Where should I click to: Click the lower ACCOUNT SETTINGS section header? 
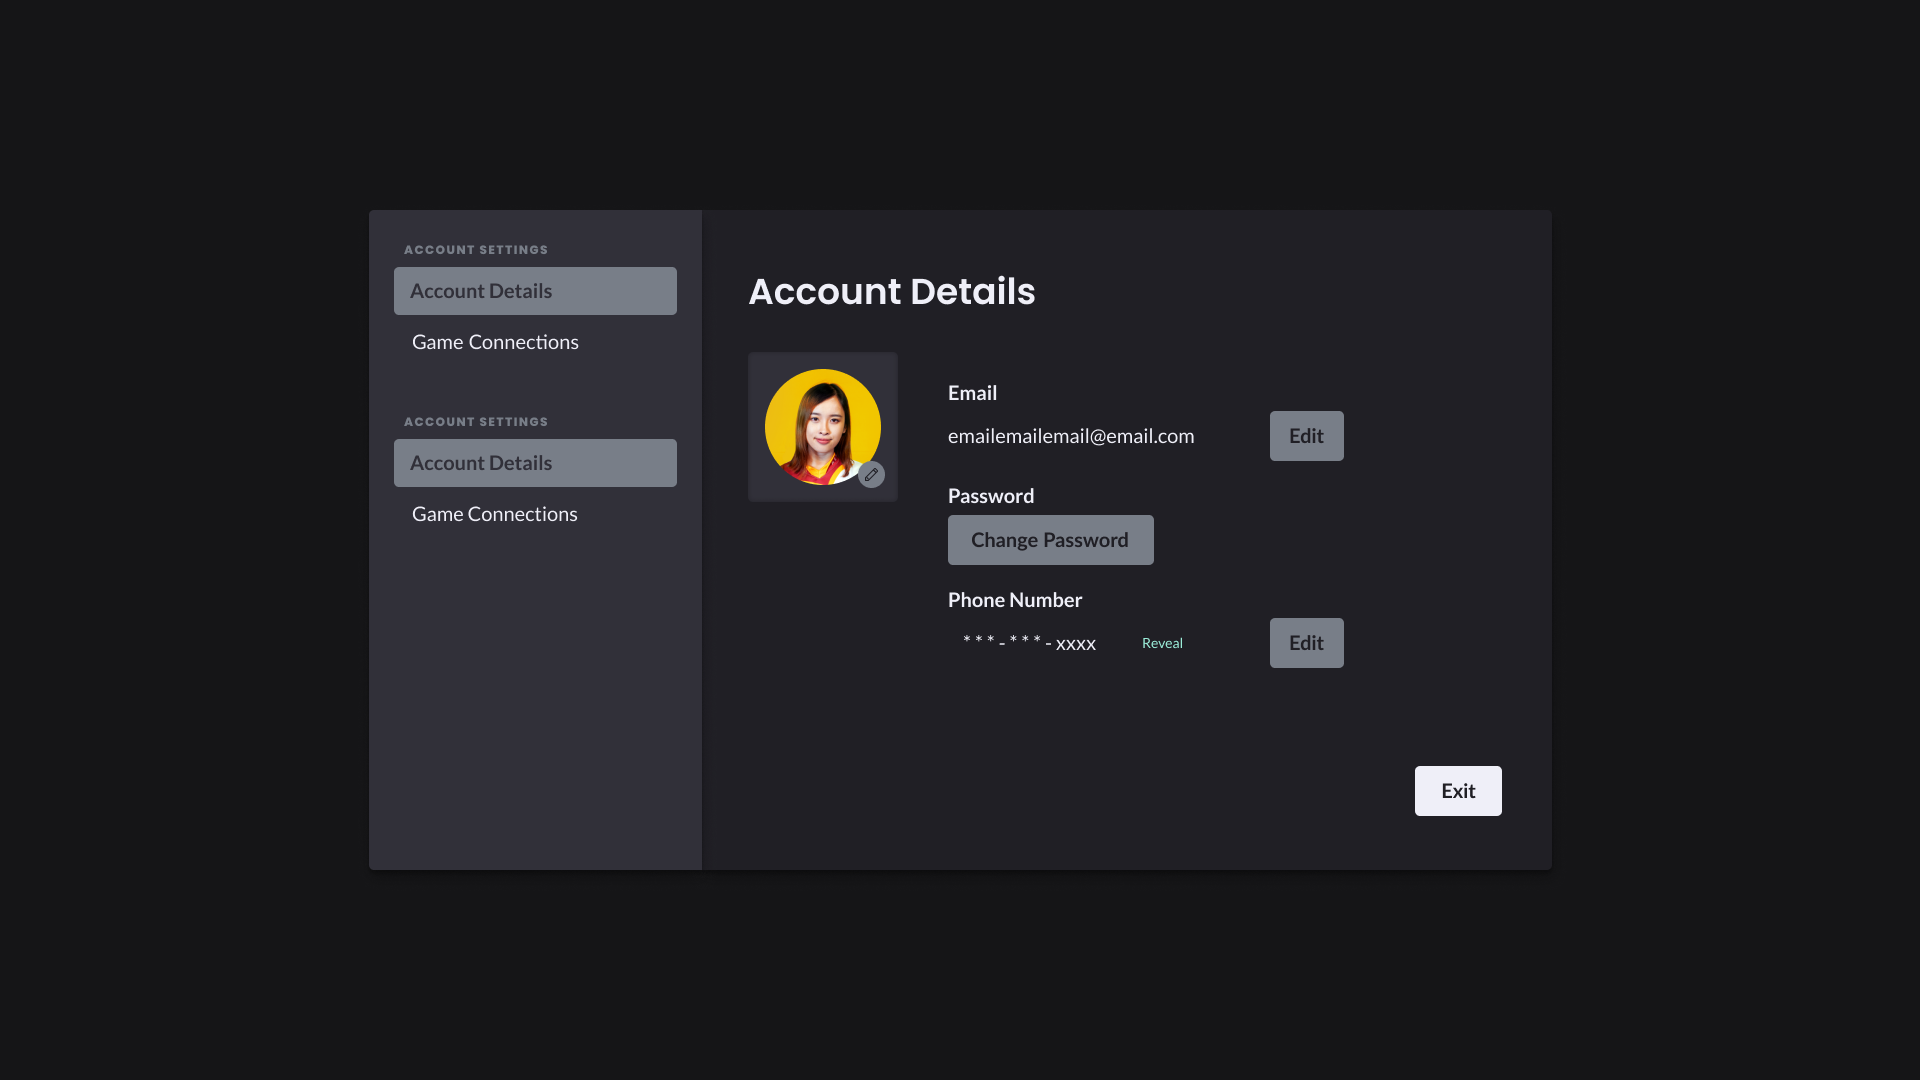pos(476,422)
